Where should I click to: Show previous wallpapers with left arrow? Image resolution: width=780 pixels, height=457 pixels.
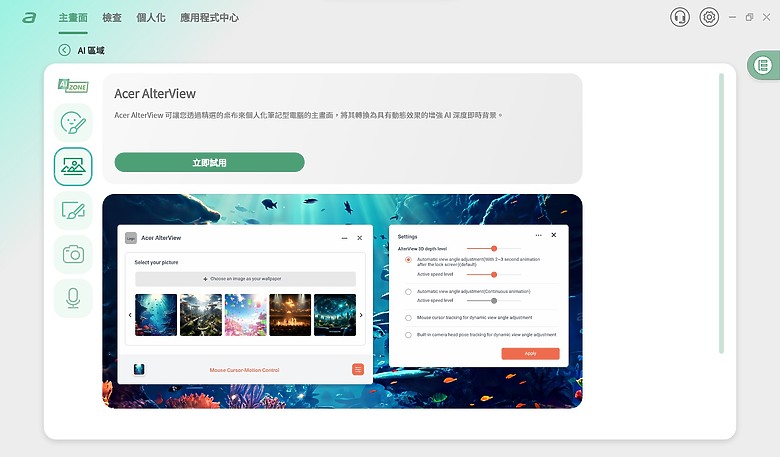click(x=130, y=315)
